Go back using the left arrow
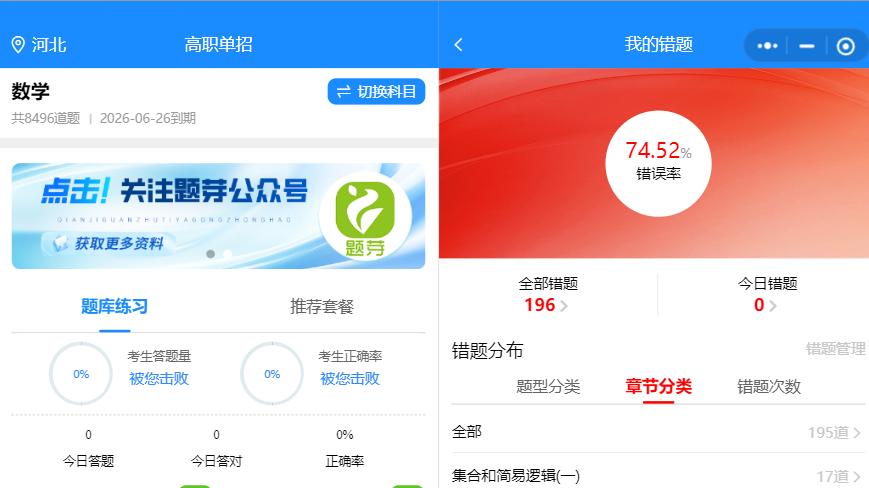 (x=458, y=45)
